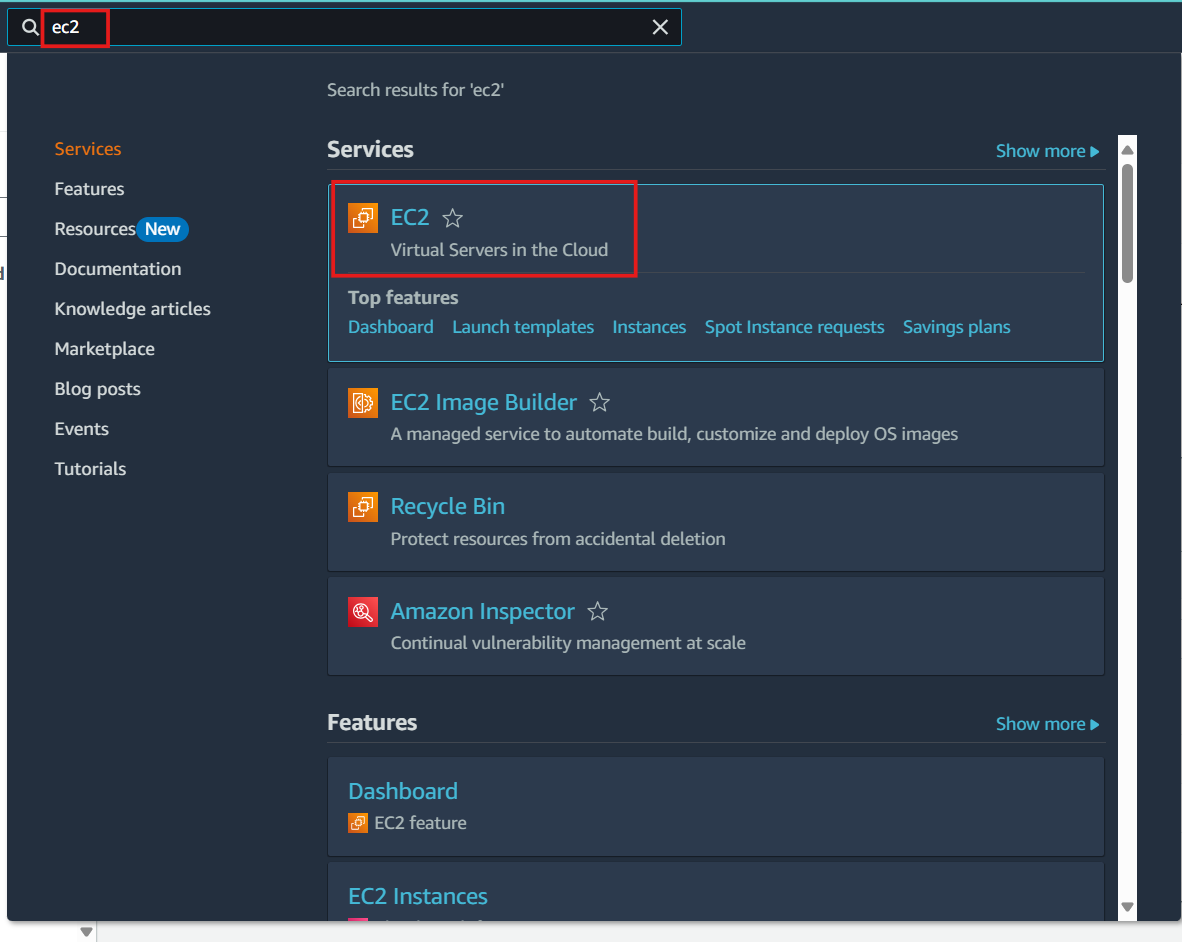Click EC2 feature icon under Dashboard
This screenshot has height=942, width=1182.
click(358, 823)
